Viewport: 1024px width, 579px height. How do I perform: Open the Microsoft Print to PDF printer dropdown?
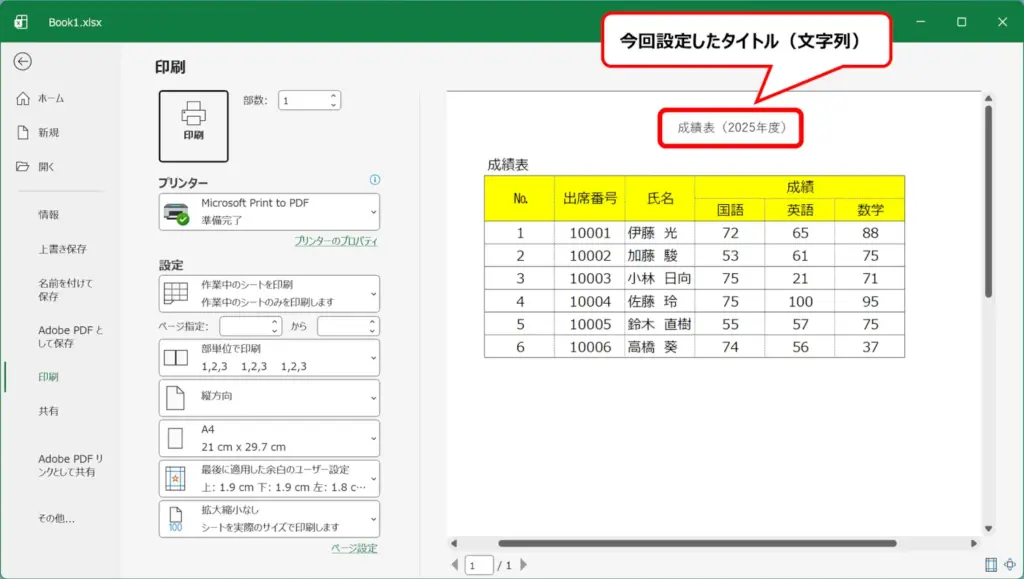(269, 212)
